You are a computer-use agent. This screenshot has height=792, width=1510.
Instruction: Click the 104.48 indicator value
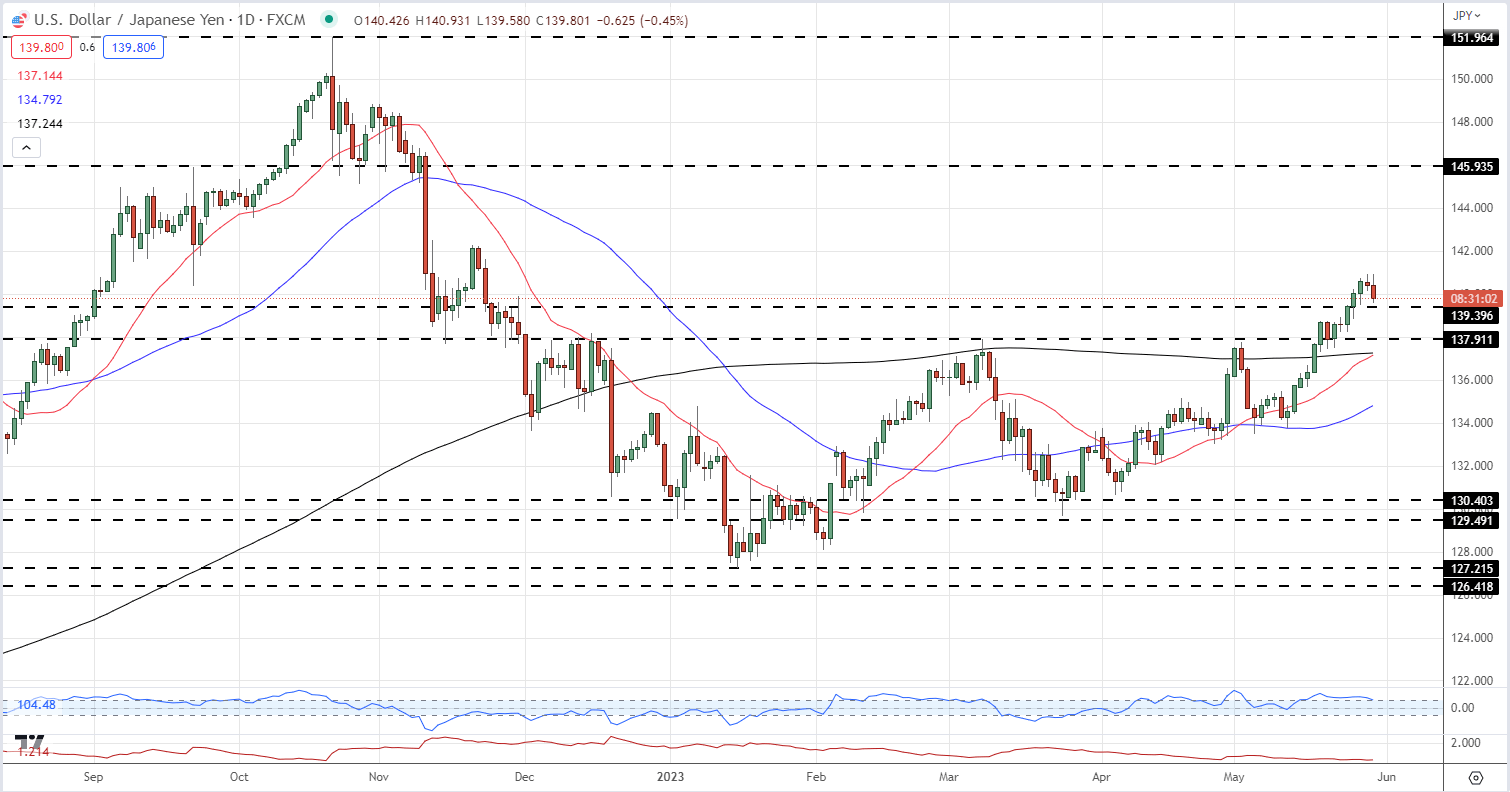[35, 705]
